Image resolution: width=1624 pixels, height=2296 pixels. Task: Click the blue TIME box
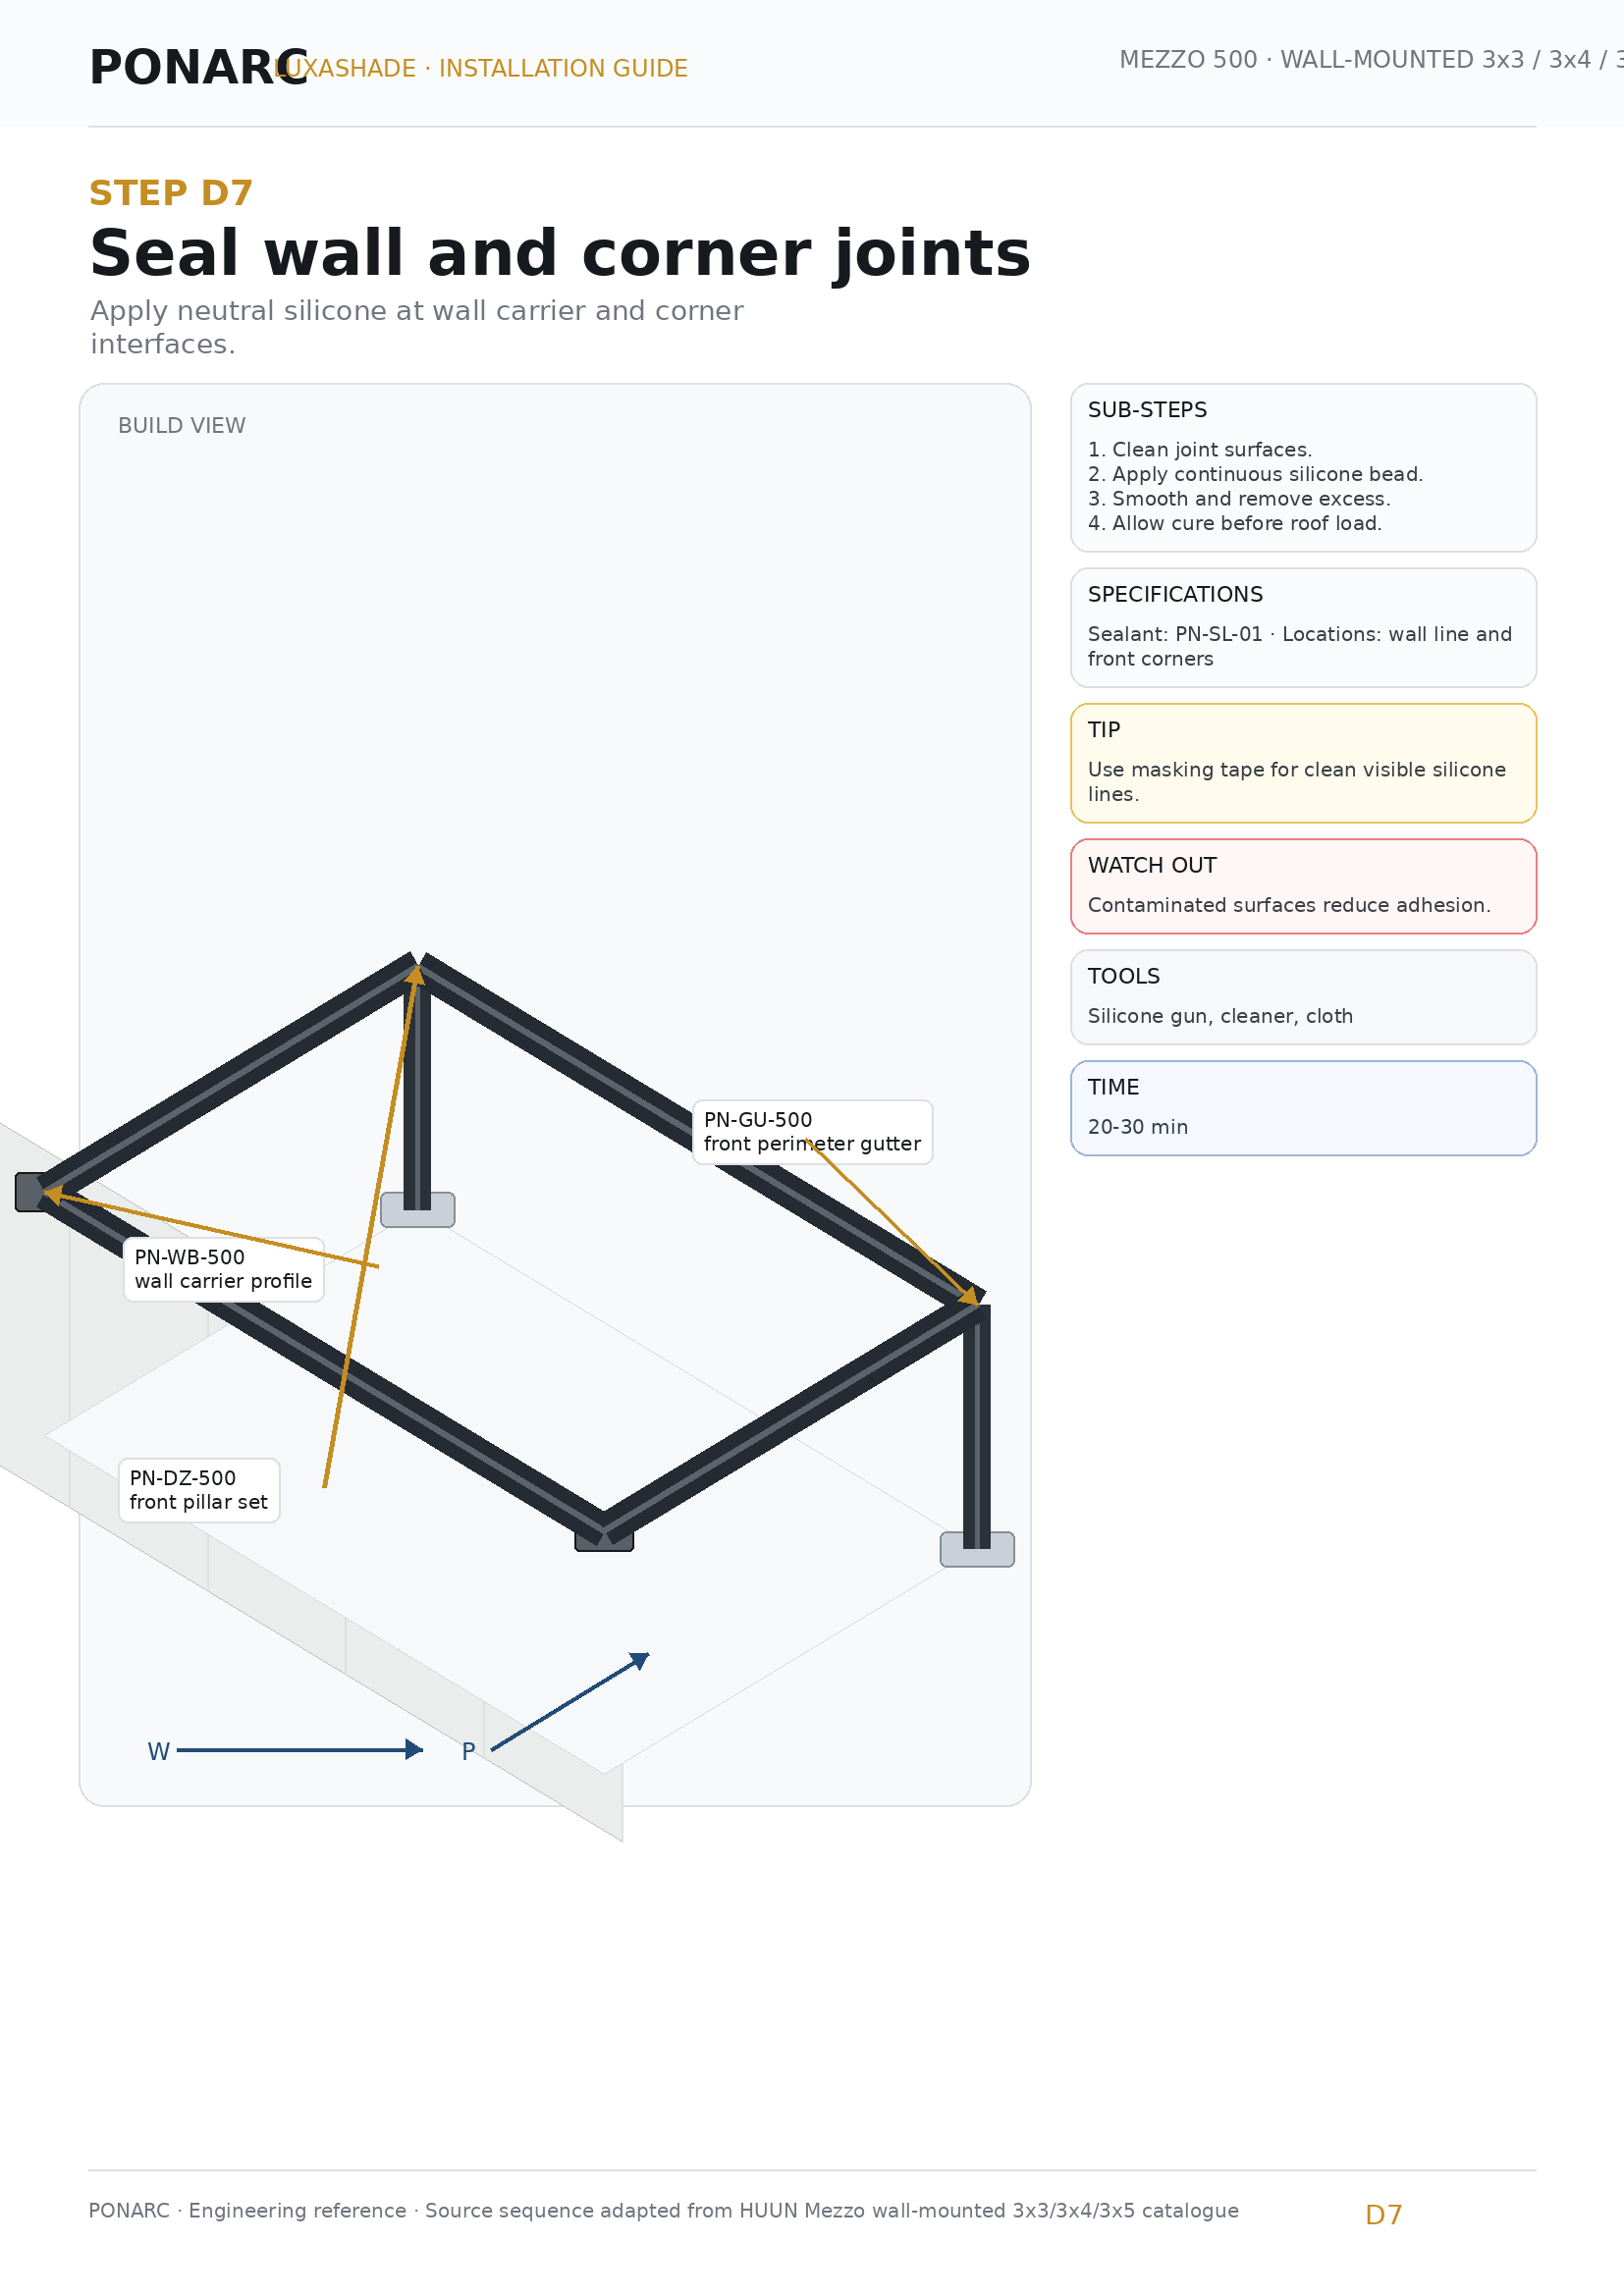1303,1108
